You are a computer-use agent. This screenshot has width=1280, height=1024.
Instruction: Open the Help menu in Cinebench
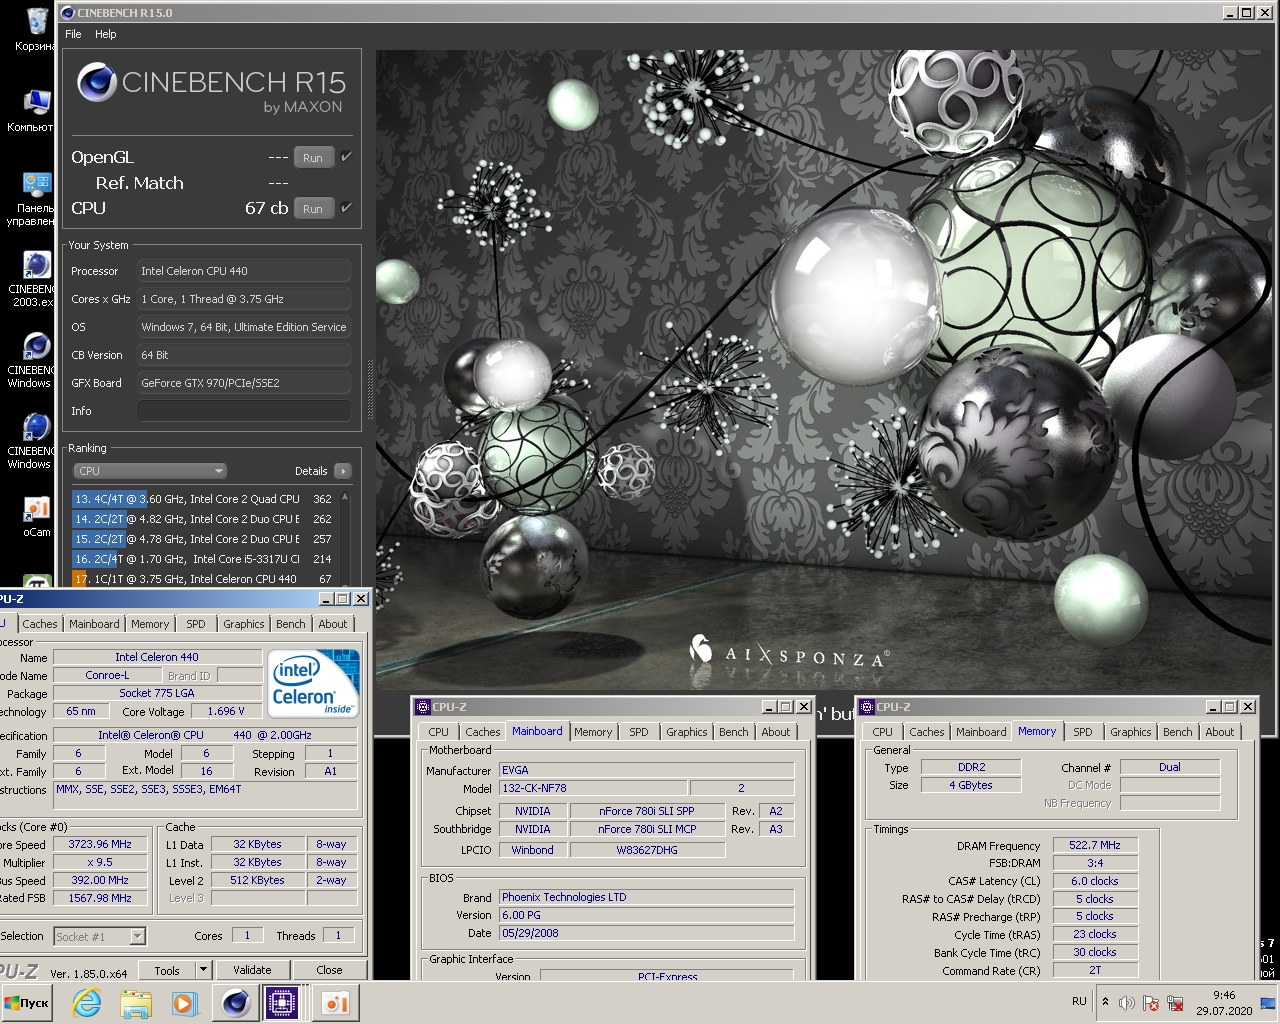pos(106,34)
